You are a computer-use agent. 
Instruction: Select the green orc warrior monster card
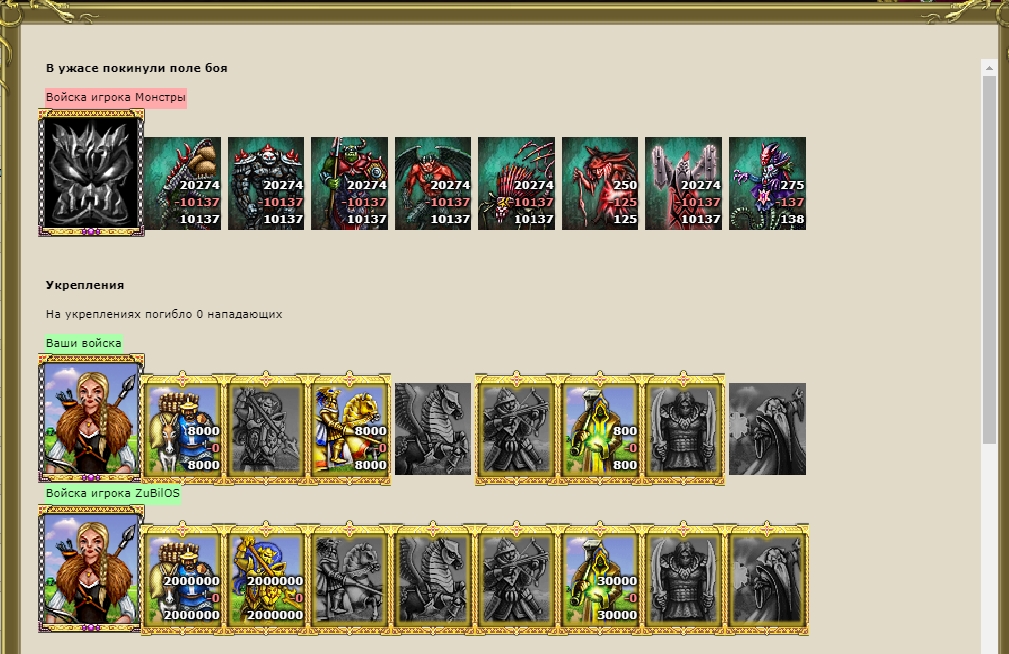coord(349,183)
